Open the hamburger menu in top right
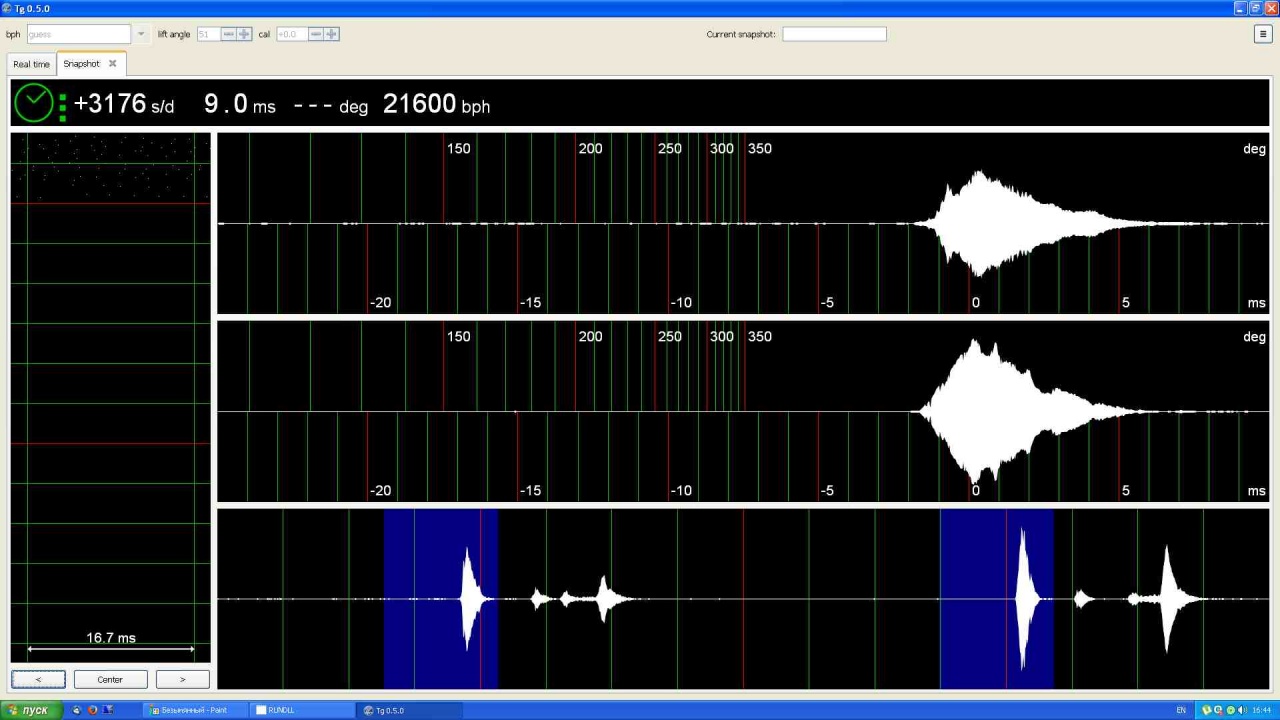Screen dimensions: 1280x720 (x=1262, y=34)
